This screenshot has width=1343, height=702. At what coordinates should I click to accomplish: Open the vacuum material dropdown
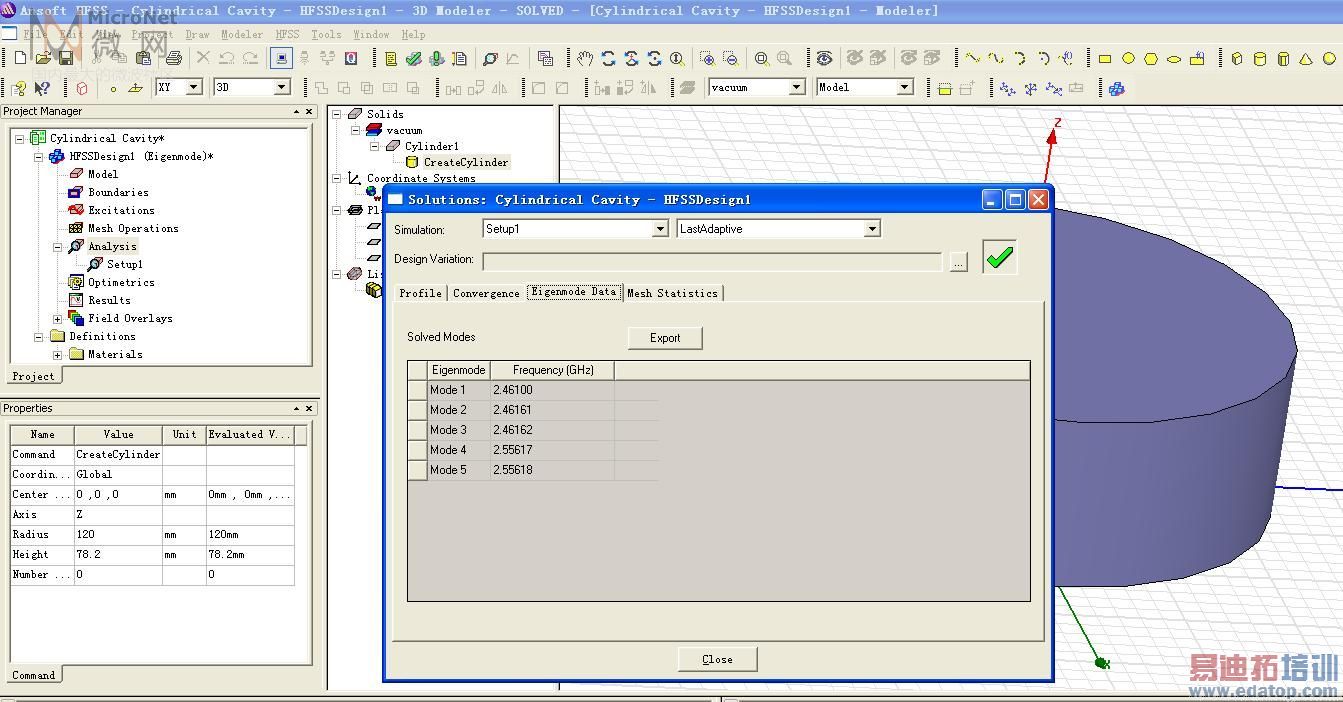pyautogui.click(x=796, y=87)
